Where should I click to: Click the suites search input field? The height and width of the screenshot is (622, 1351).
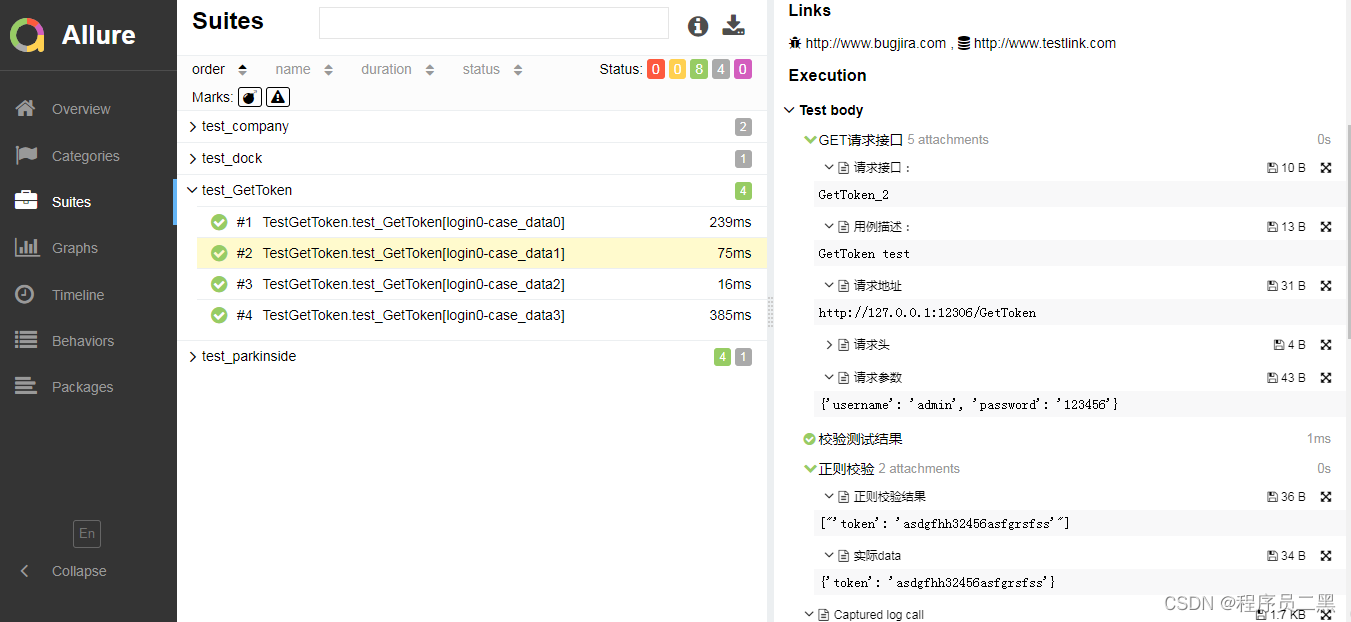[494, 23]
